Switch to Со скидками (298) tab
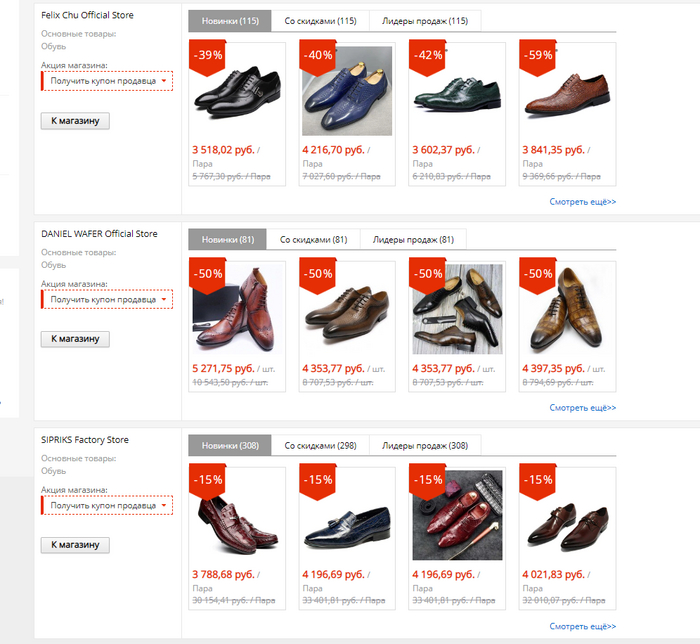The width and height of the screenshot is (700, 644). coord(320,446)
